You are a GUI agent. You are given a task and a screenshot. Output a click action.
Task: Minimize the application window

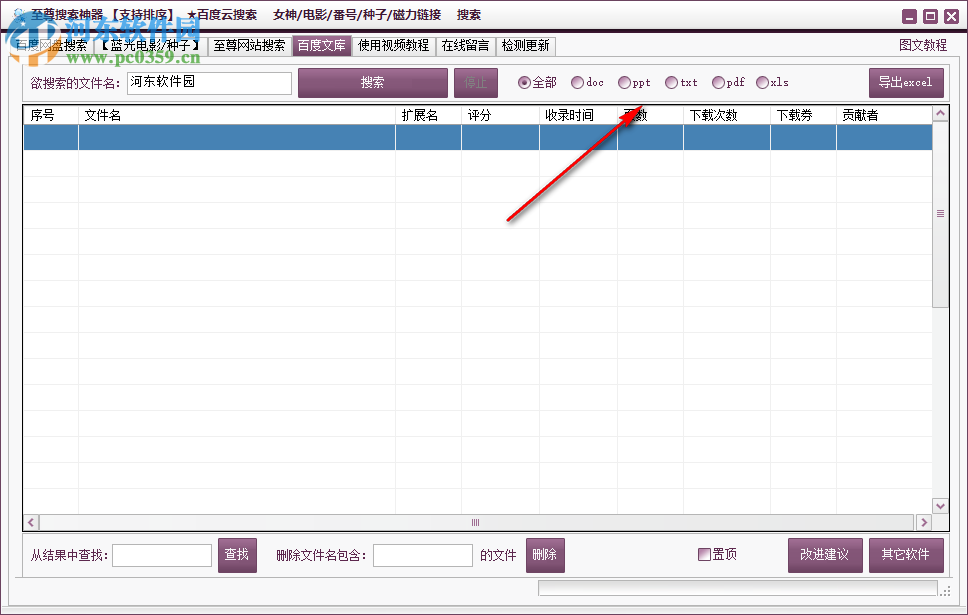tap(909, 17)
